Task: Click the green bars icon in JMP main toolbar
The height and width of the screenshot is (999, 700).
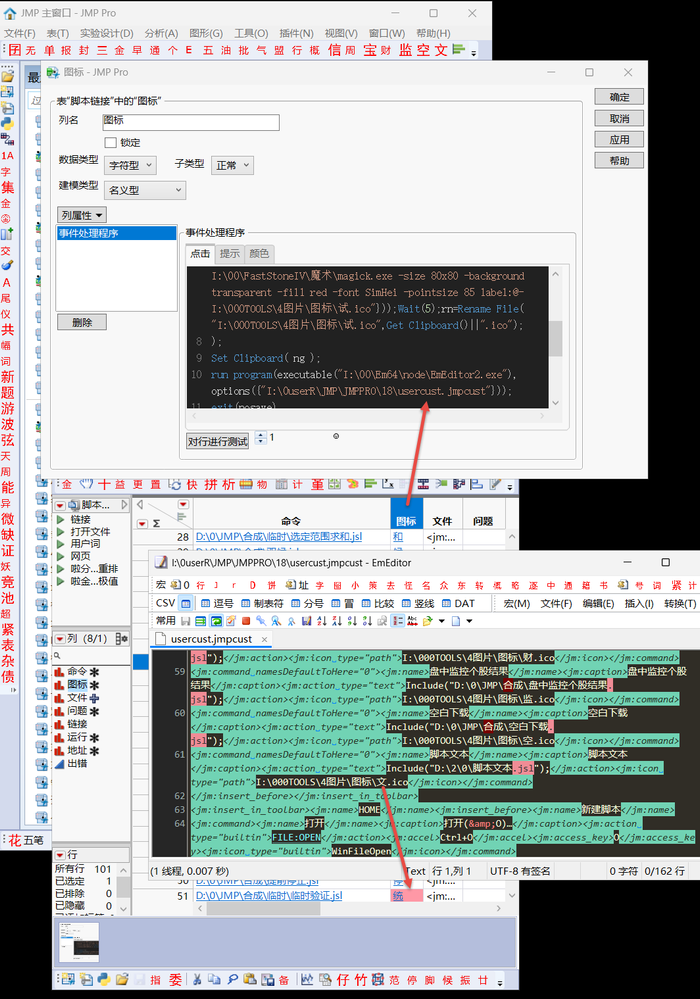Action: pos(459,50)
